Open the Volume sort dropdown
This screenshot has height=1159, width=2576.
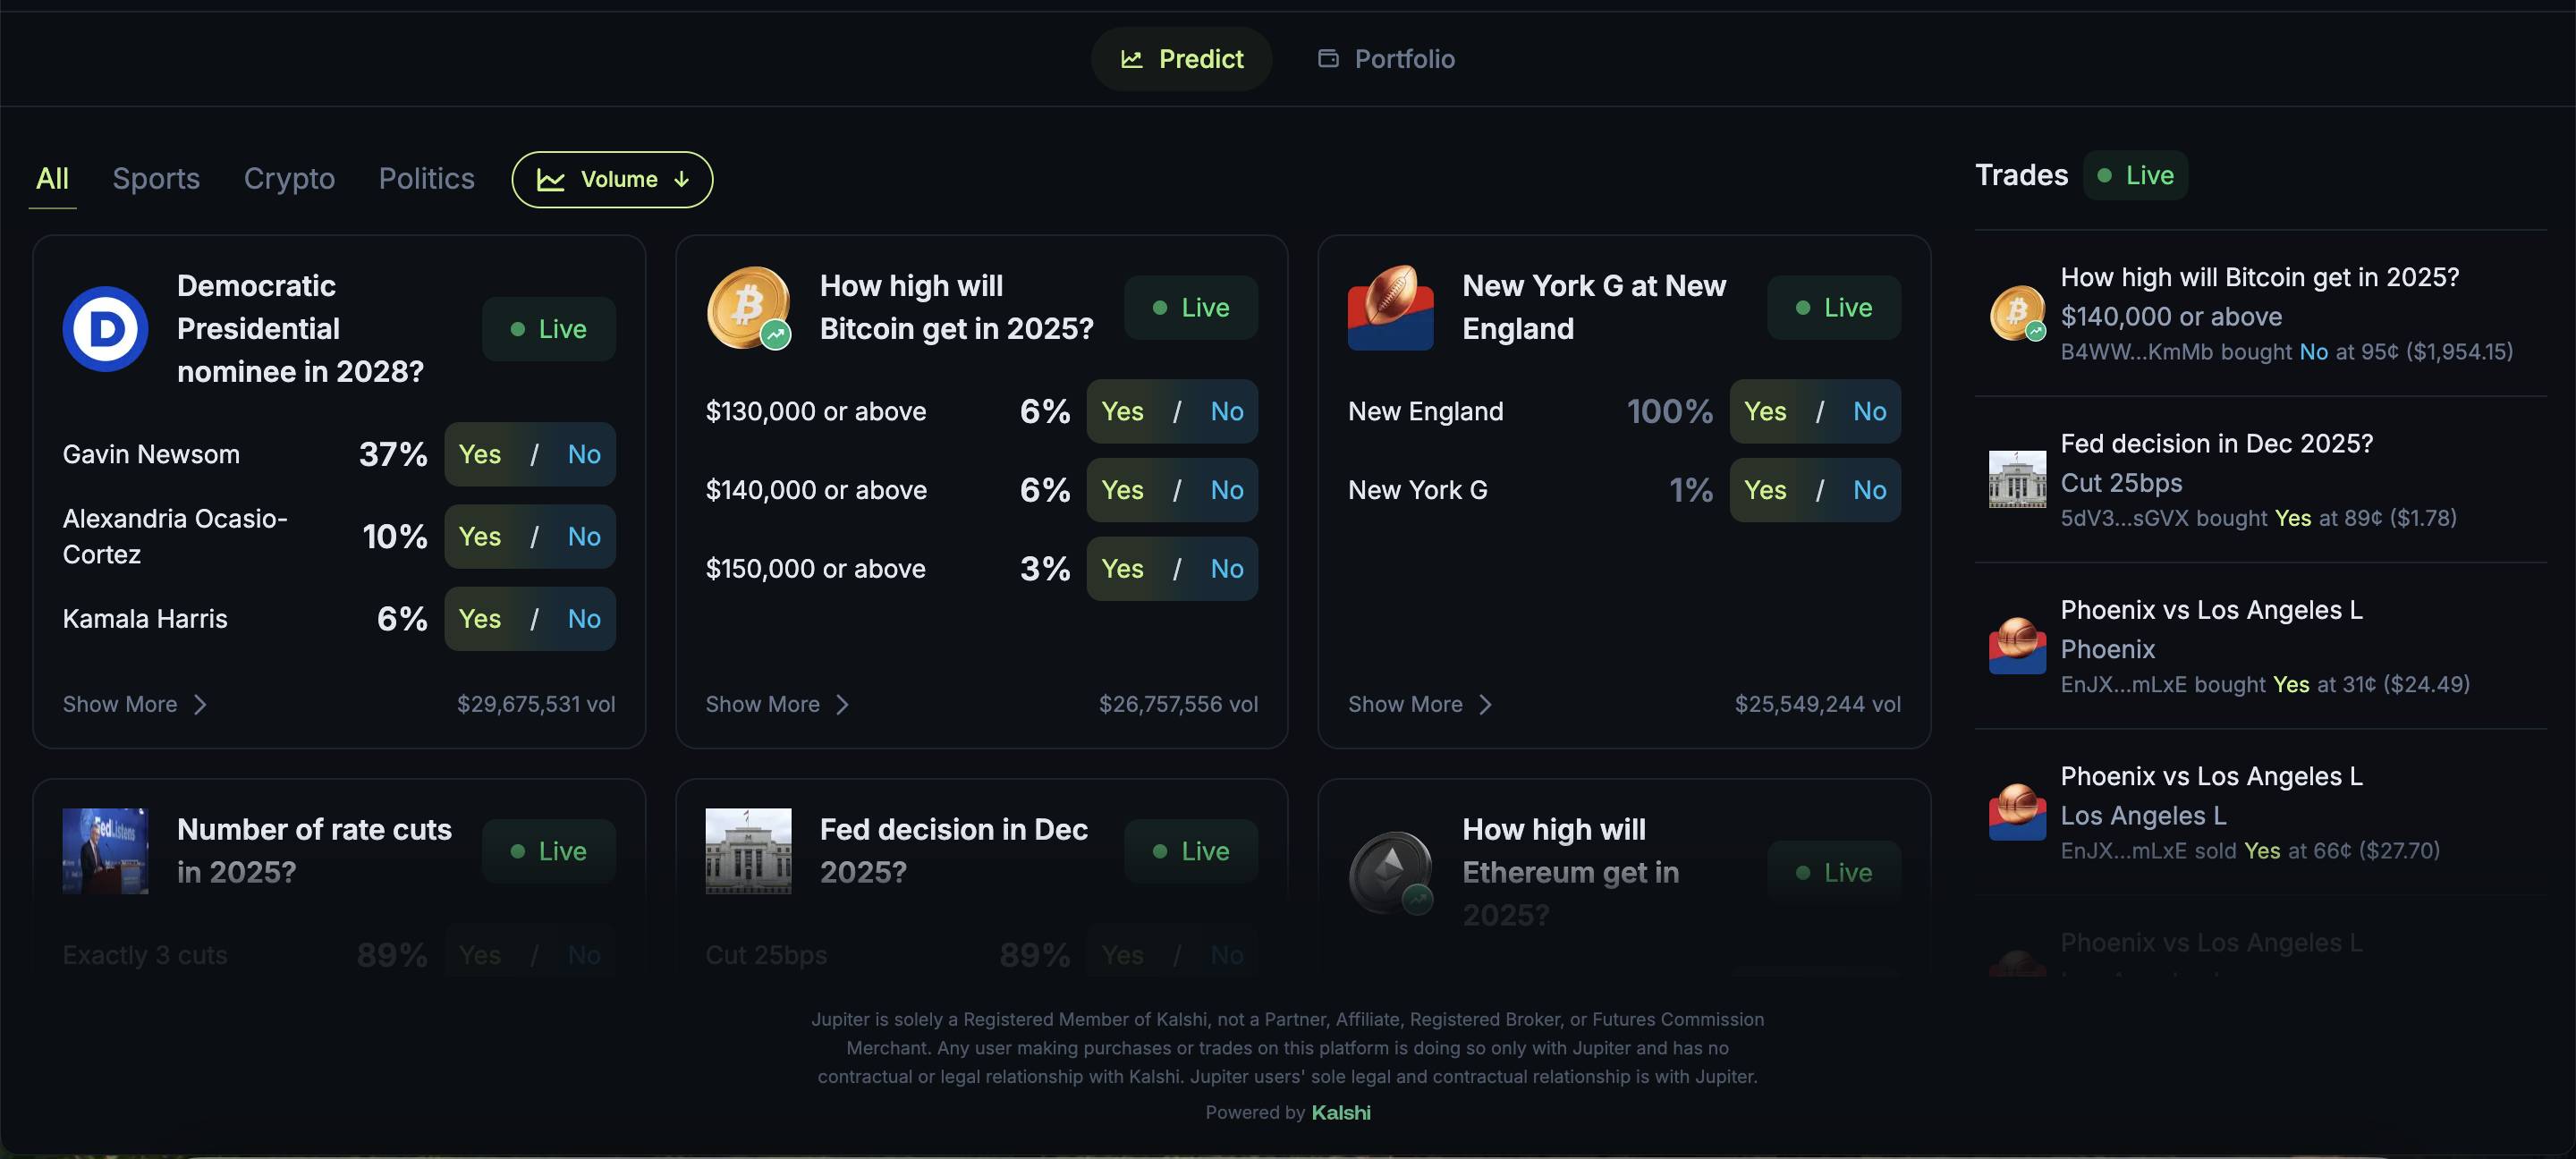(612, 180)
